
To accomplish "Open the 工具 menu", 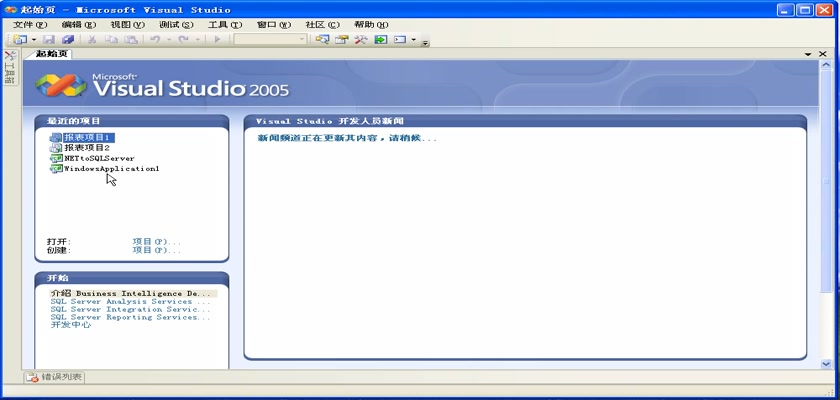I will coord(225,25).
